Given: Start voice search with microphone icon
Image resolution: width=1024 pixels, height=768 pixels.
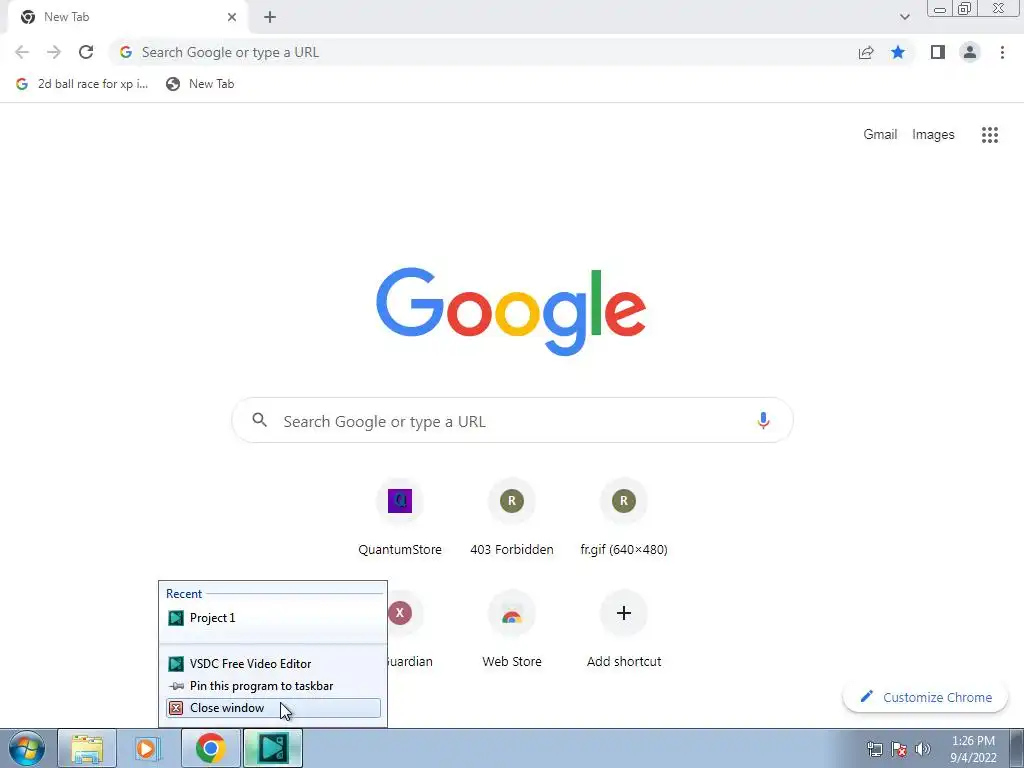Looking at the screenshot, I should 763,421.
